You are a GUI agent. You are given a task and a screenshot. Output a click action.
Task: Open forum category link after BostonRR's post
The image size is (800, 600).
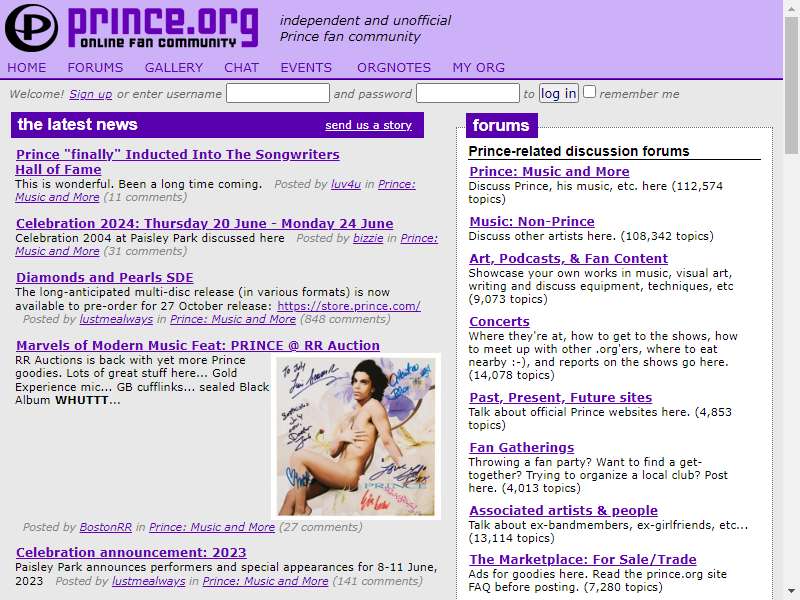212,527
